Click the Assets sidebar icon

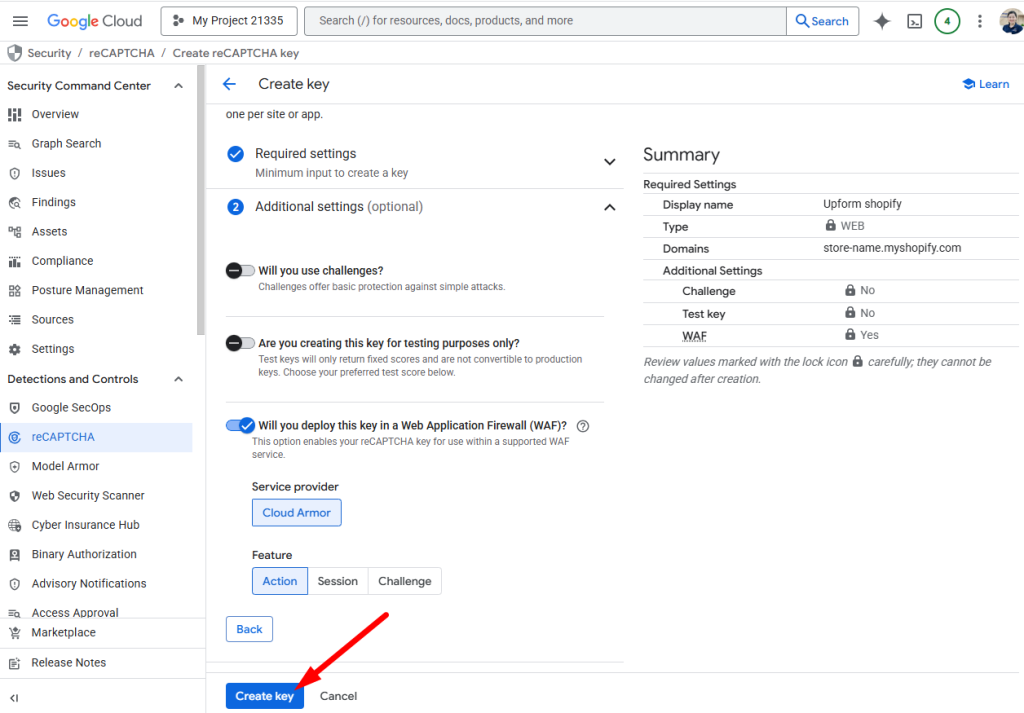click(x=14, y=232)
